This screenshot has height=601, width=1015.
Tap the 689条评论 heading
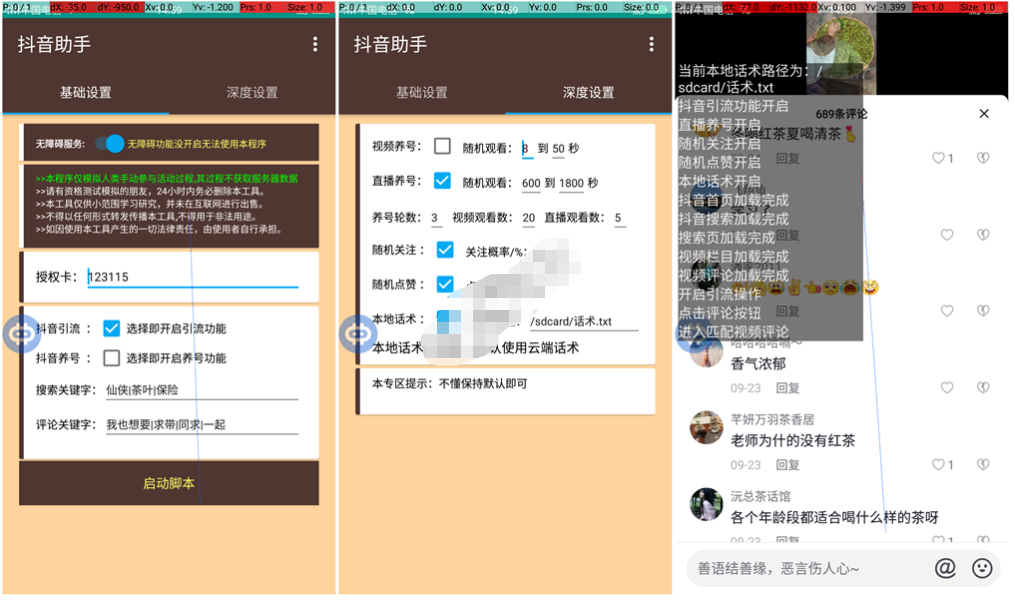pyautogui.click(x=841, y=114)
